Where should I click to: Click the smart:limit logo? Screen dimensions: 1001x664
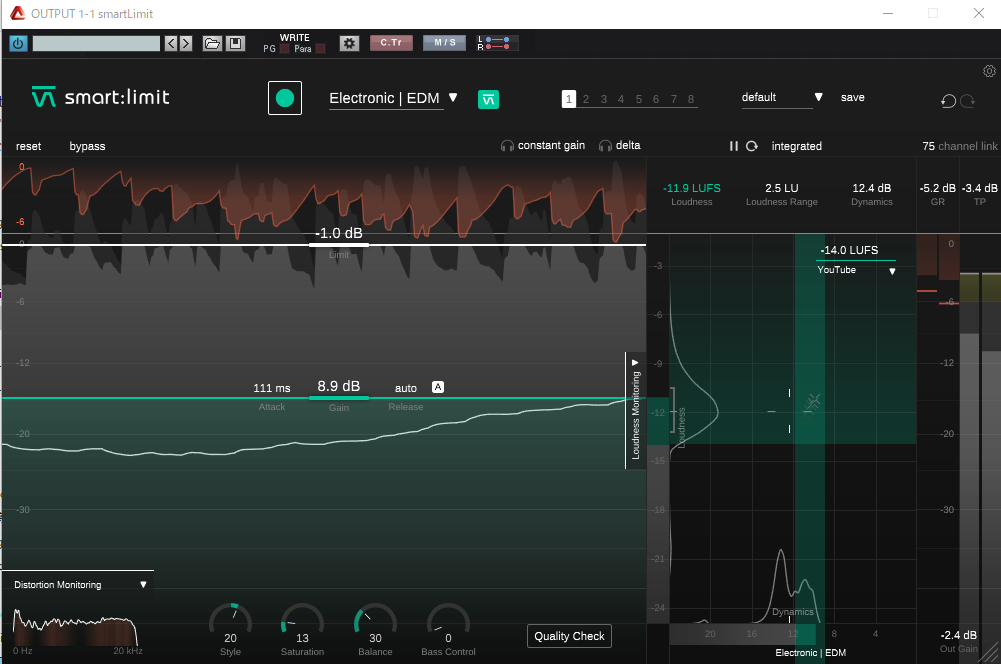[100, 97]
